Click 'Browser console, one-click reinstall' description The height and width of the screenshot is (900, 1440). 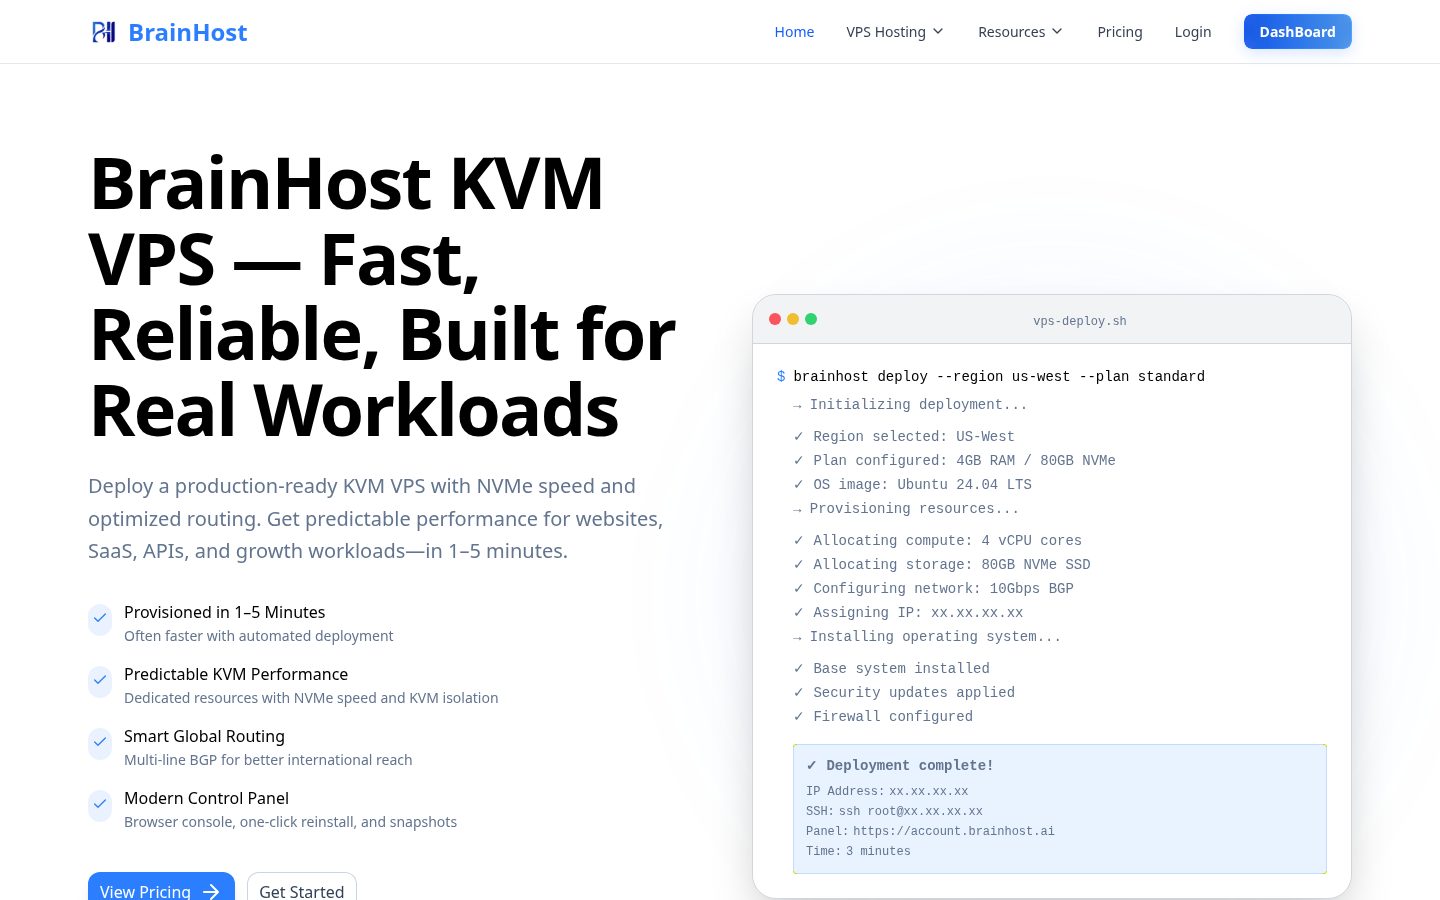[x=290, y=822]
